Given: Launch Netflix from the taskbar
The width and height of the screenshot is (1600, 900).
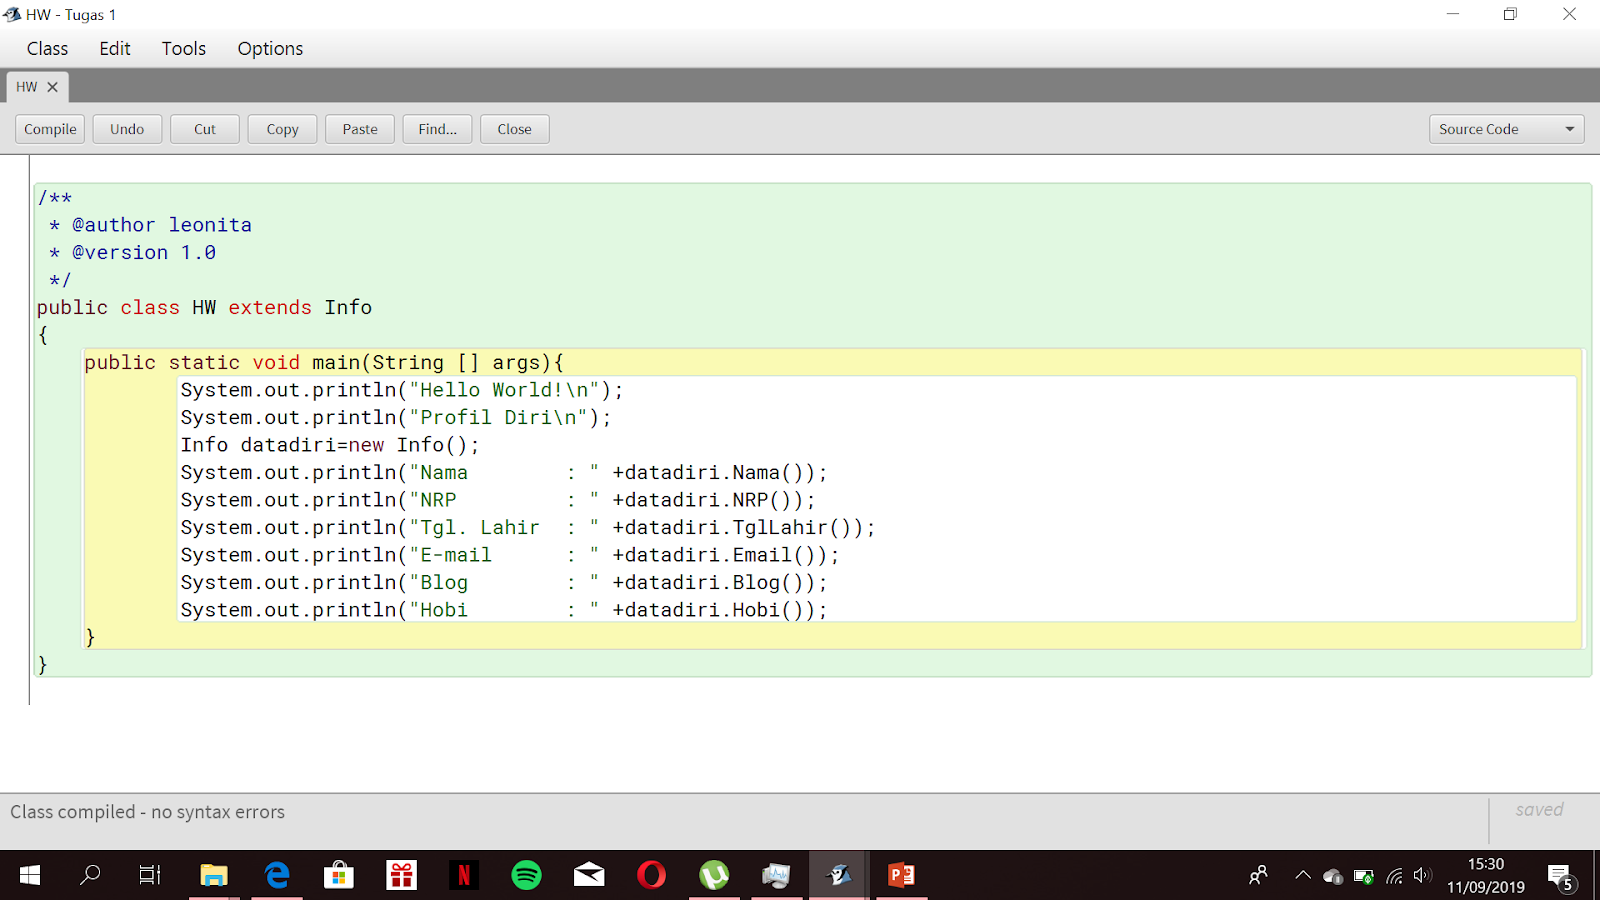Looking at the screenshot, I should click(x=464, y=875).
